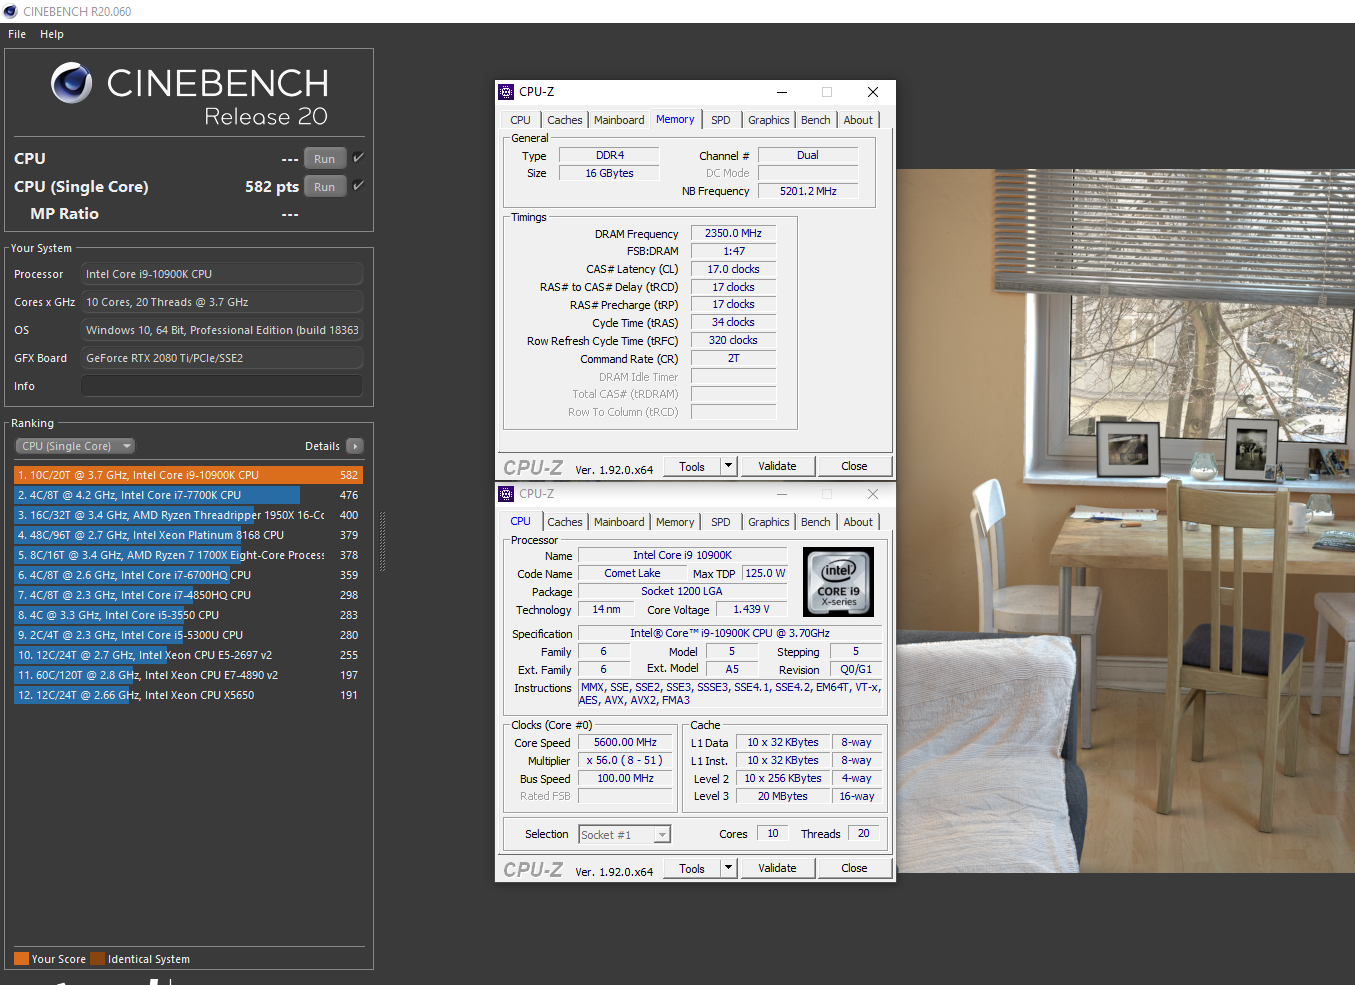Select Memory tab in upper CPU-Z
This screenshot has width=1355, height=985.
tap(675, 119)
